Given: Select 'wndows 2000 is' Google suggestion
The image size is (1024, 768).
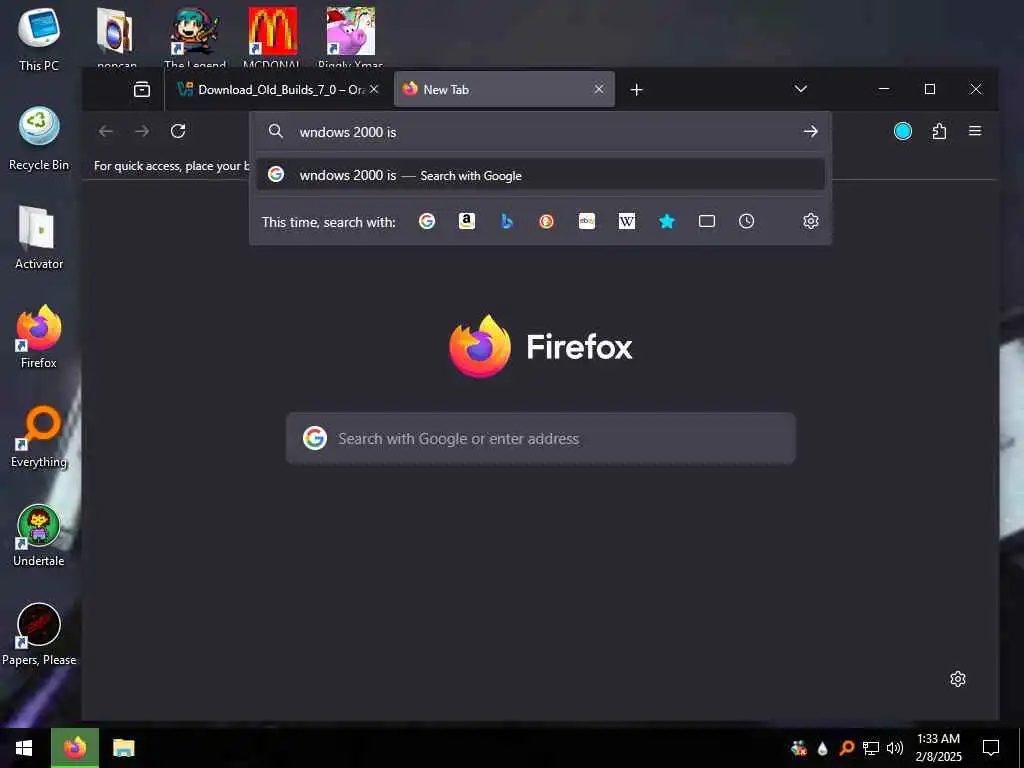Looking at the screenshot, I should click(x=541, y=175).
